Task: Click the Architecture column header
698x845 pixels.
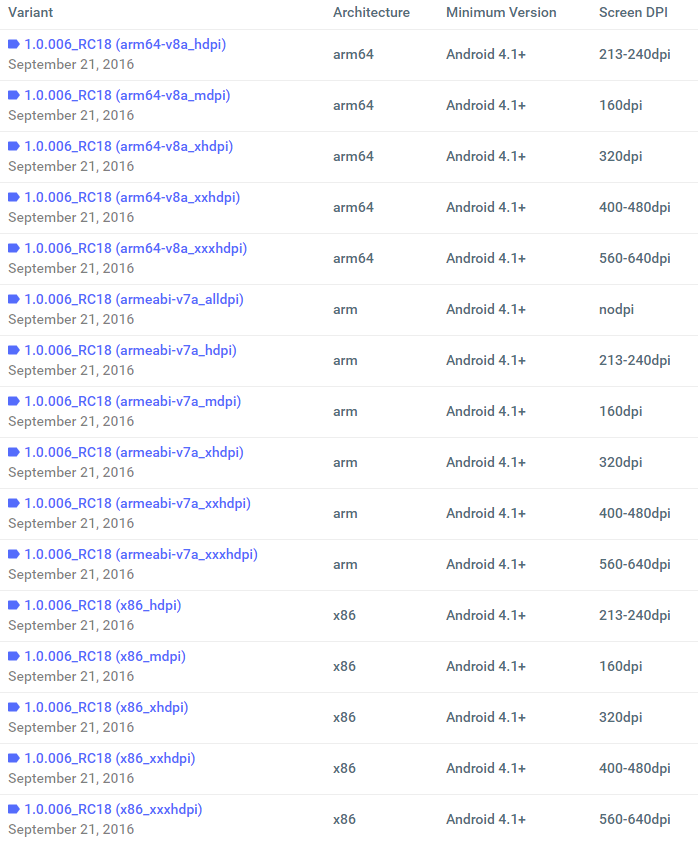Action: tap(371, 13)
